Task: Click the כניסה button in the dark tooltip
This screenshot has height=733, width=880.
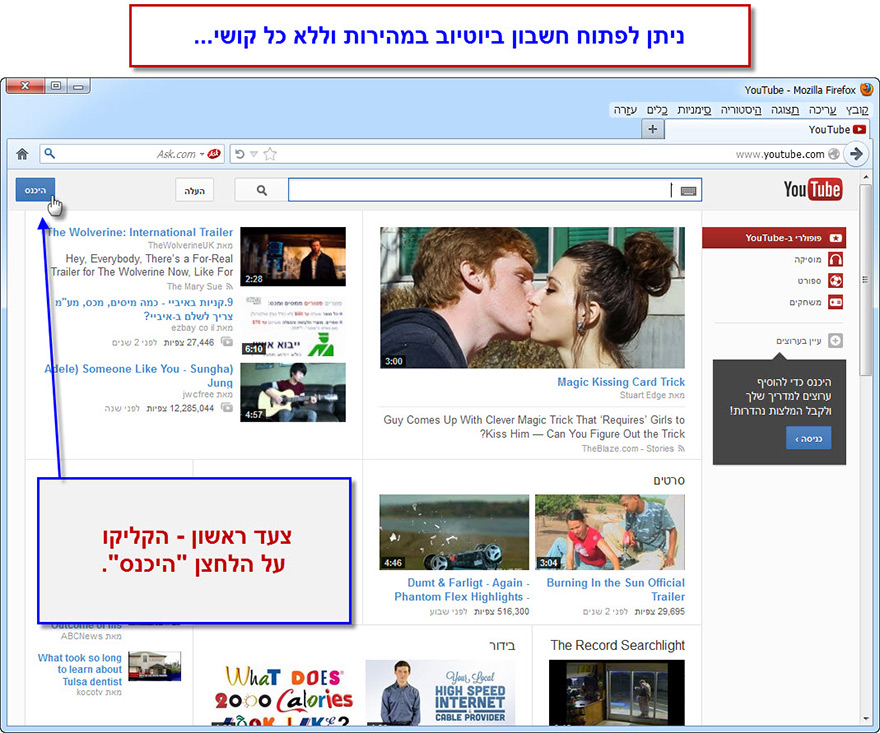Action: point(808,437)
